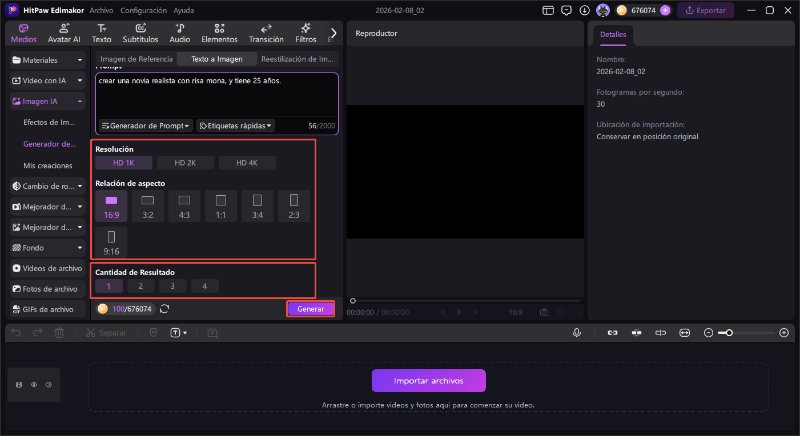This screenshot has height=436, width=800.
Task: Select HD 2K resolution
Action: tap(186, 163)
